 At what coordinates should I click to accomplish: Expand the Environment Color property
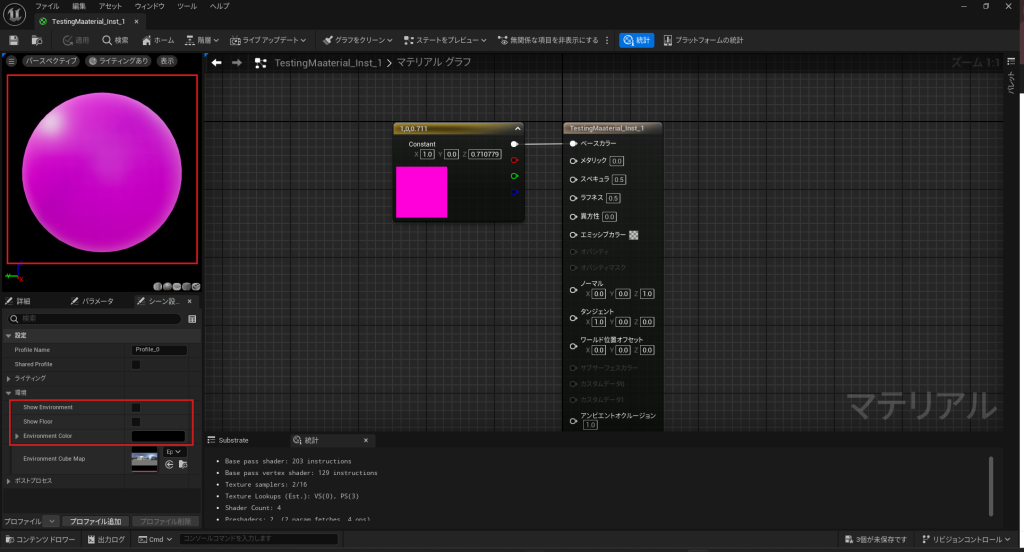point(17,436)
